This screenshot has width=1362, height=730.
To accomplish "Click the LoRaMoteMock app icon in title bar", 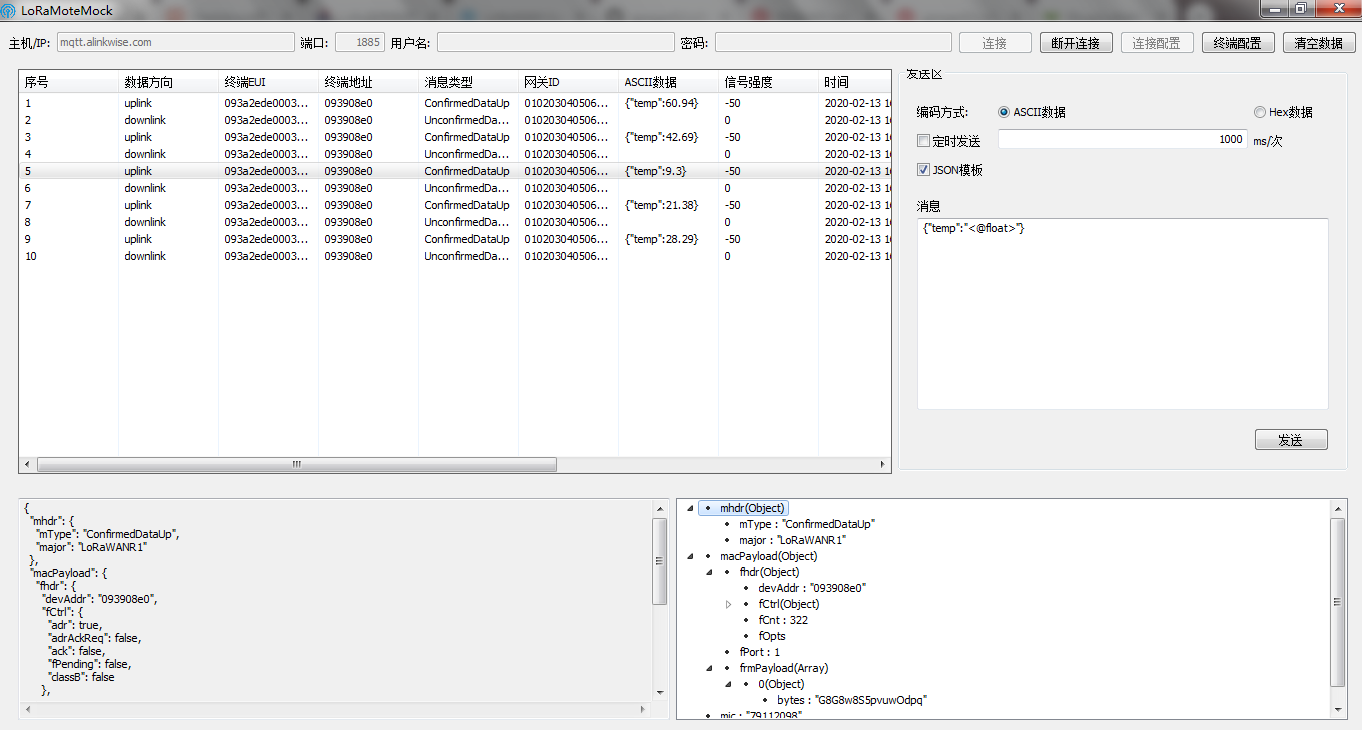I will coord(8,10).
